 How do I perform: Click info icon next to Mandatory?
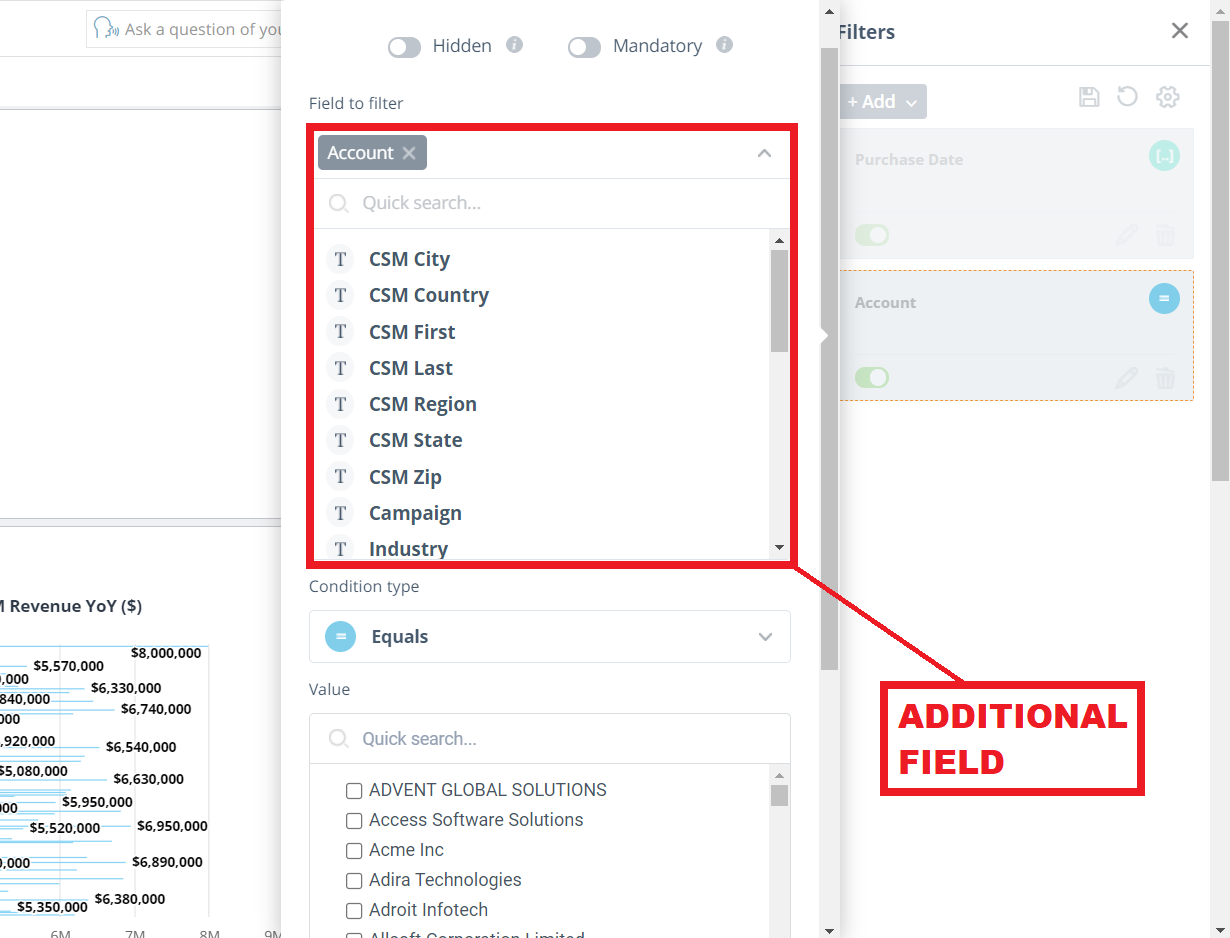[x=725, y=45]
